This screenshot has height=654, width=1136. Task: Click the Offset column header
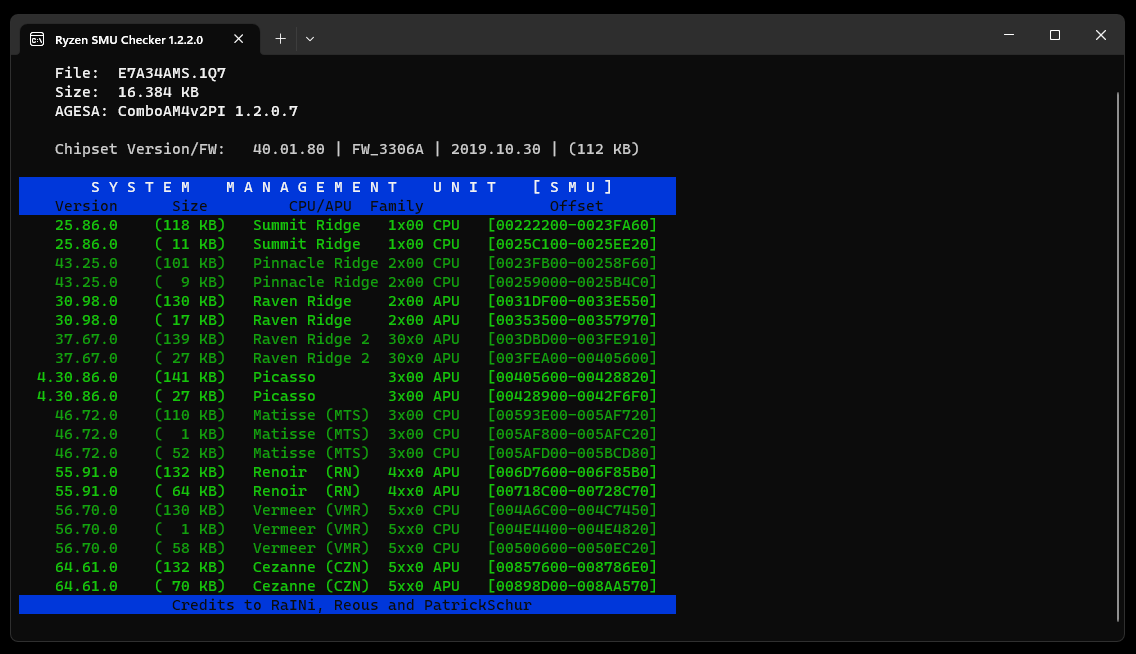[577, 206]
